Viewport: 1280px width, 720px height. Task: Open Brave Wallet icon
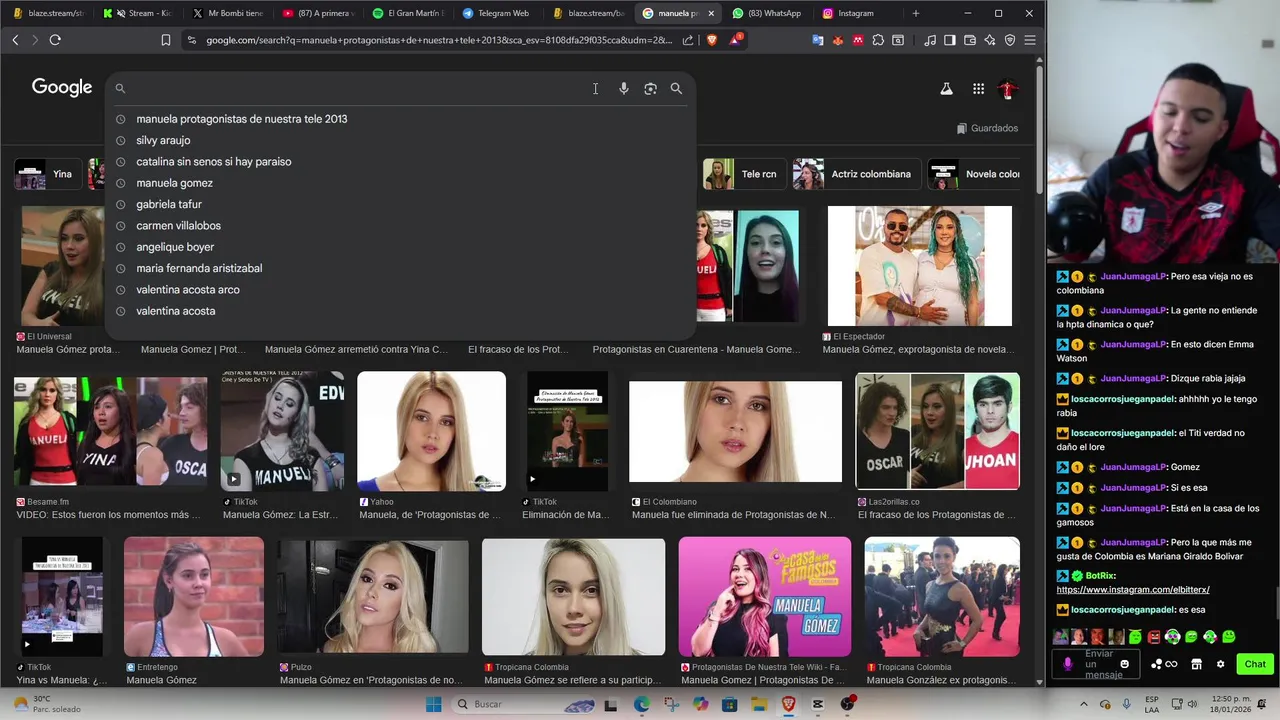970,40
